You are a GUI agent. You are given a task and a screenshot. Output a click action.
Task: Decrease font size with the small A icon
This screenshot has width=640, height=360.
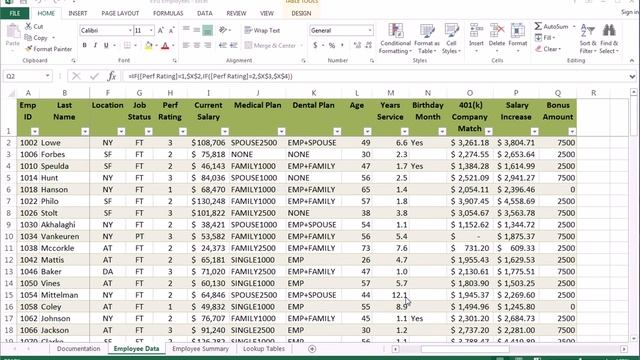(x=171, y=31)
